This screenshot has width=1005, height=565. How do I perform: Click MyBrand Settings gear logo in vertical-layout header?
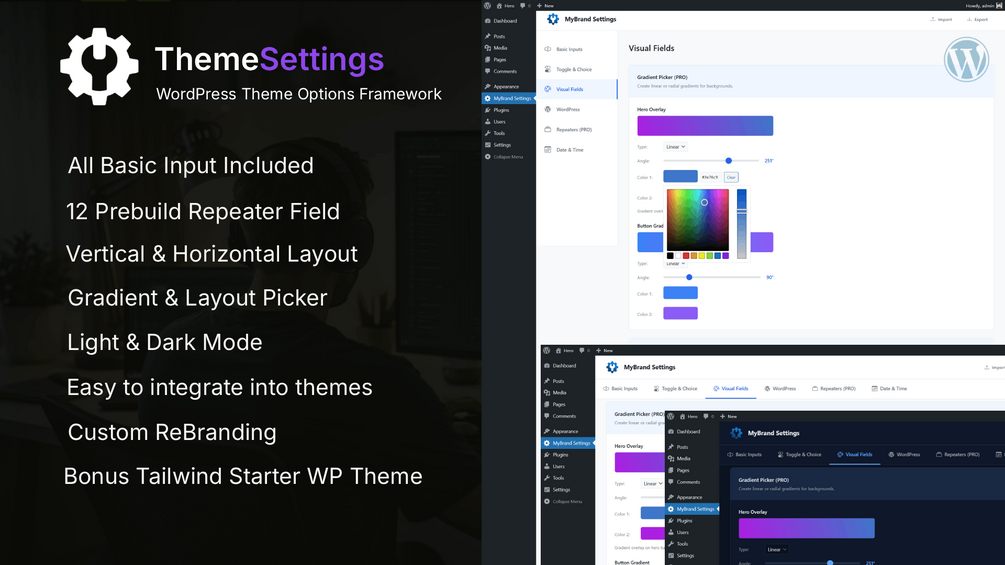pos(552,19)
